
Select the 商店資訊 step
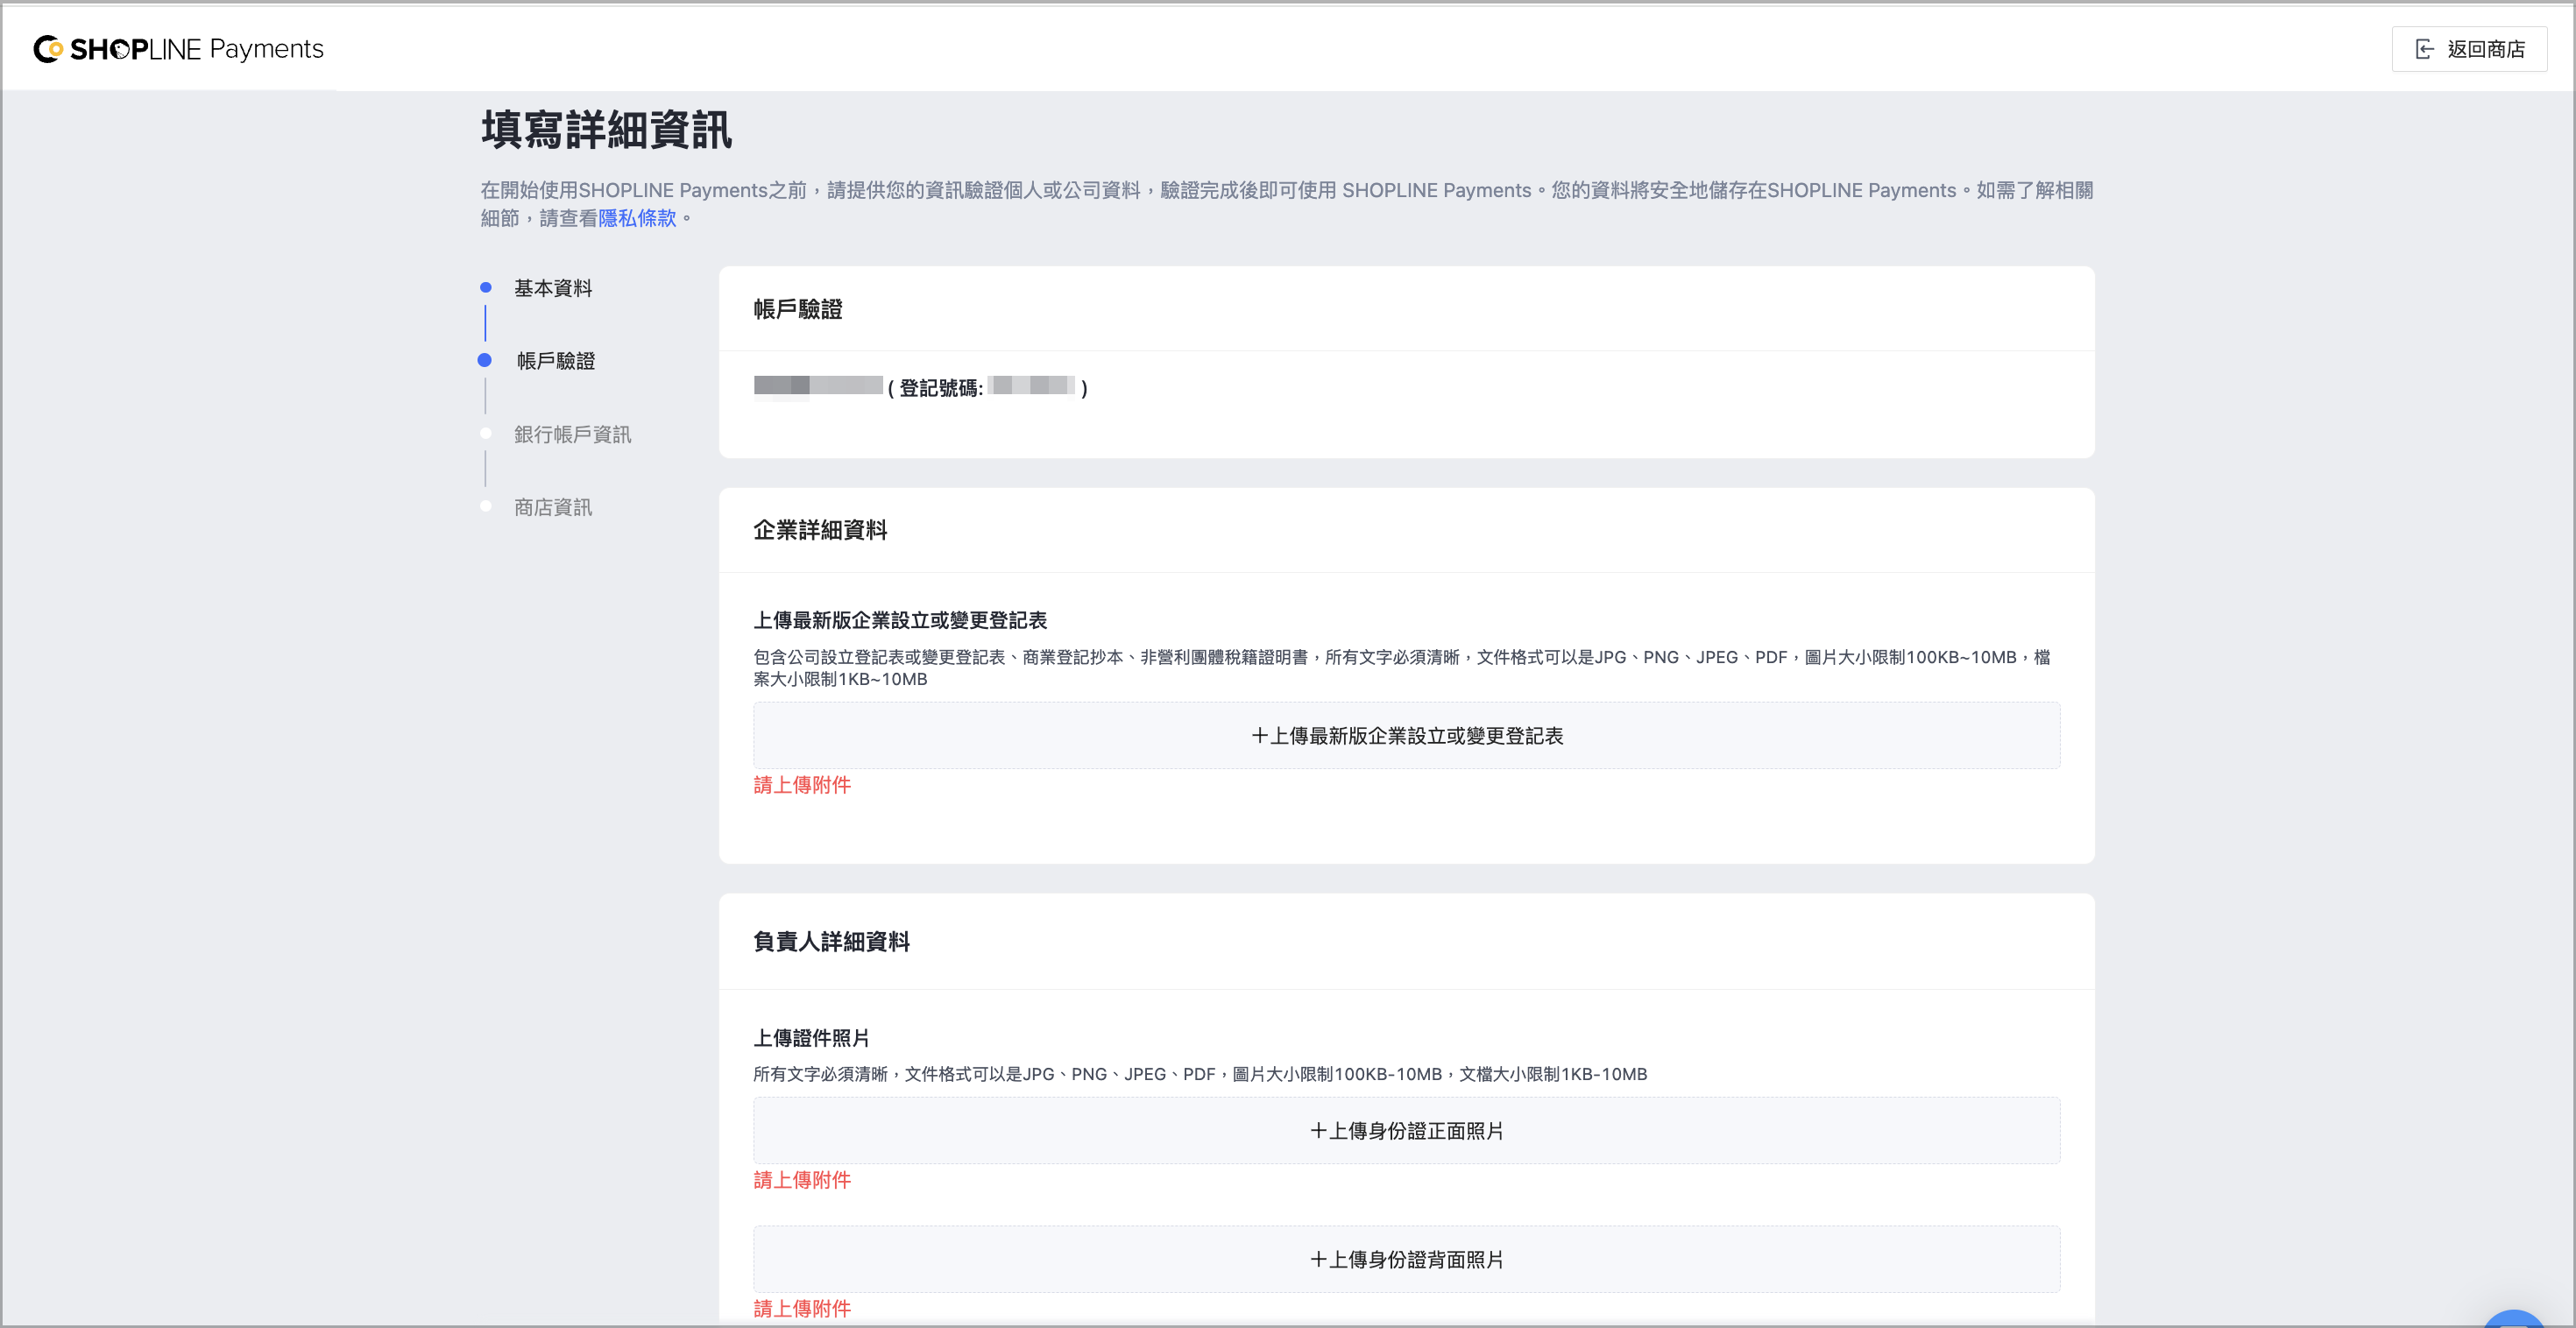(553, 507)
